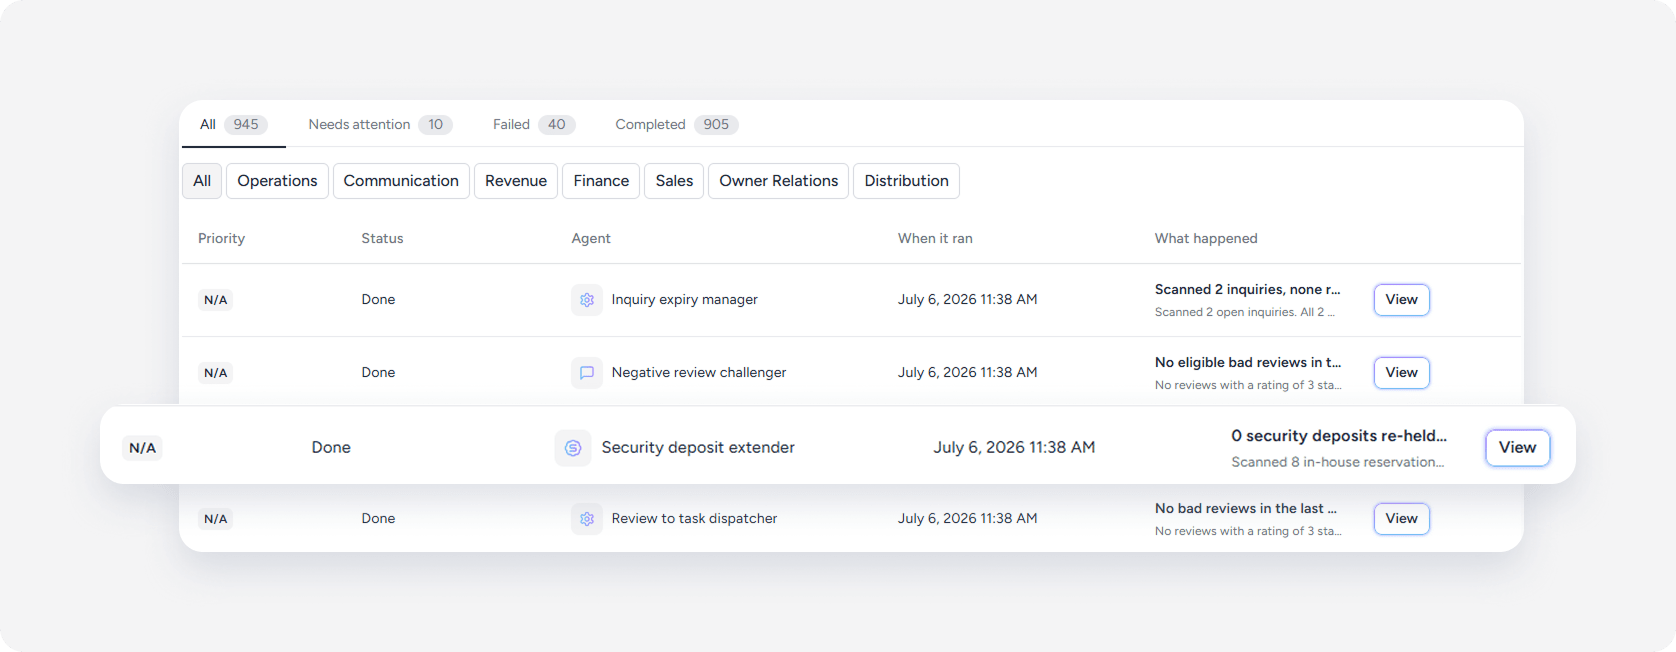
Task: Filter by Communication category
Action: pos(401,181)
